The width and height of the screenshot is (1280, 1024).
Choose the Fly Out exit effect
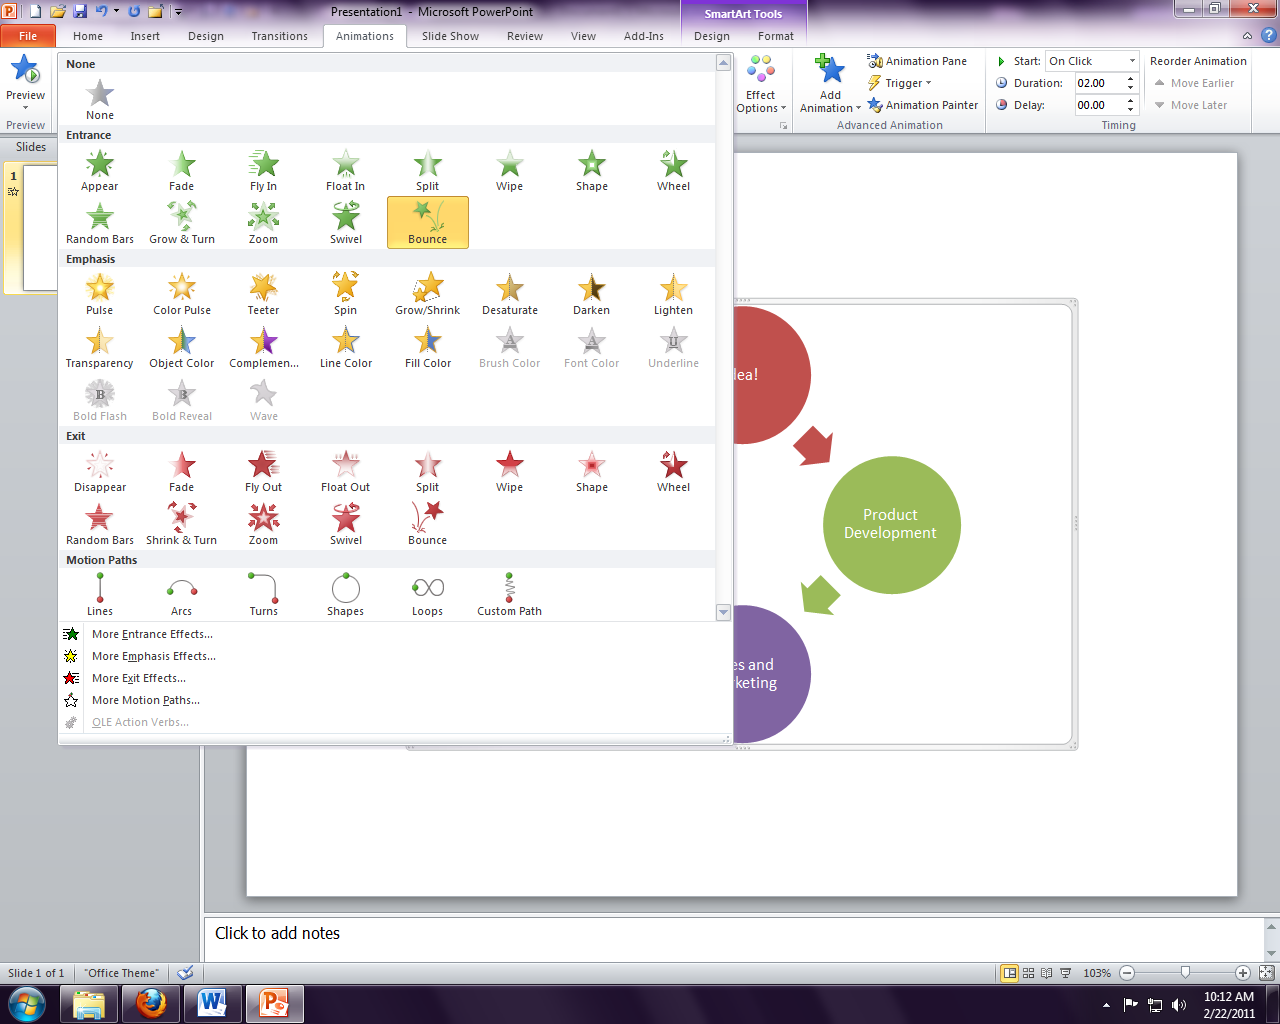[x=264, y=471]
